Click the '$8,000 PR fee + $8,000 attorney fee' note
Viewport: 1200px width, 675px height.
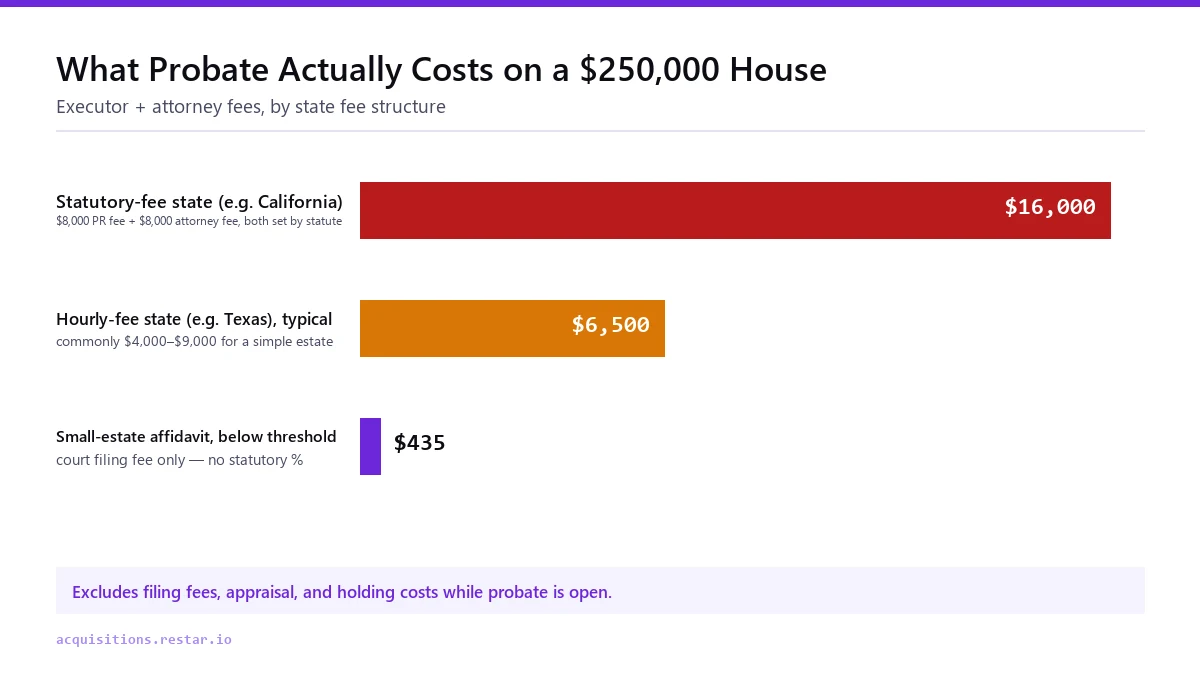click(199, 221)
